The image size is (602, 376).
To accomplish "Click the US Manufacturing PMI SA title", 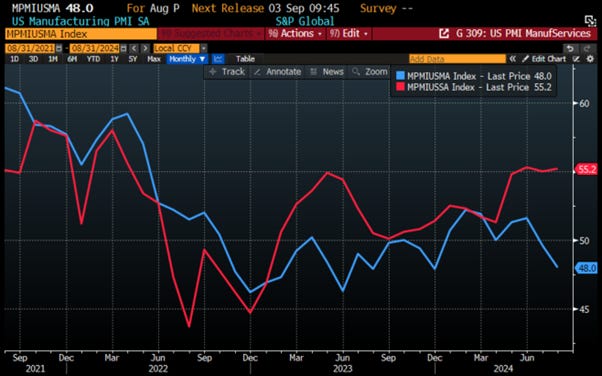I will [x=80, y=21].
